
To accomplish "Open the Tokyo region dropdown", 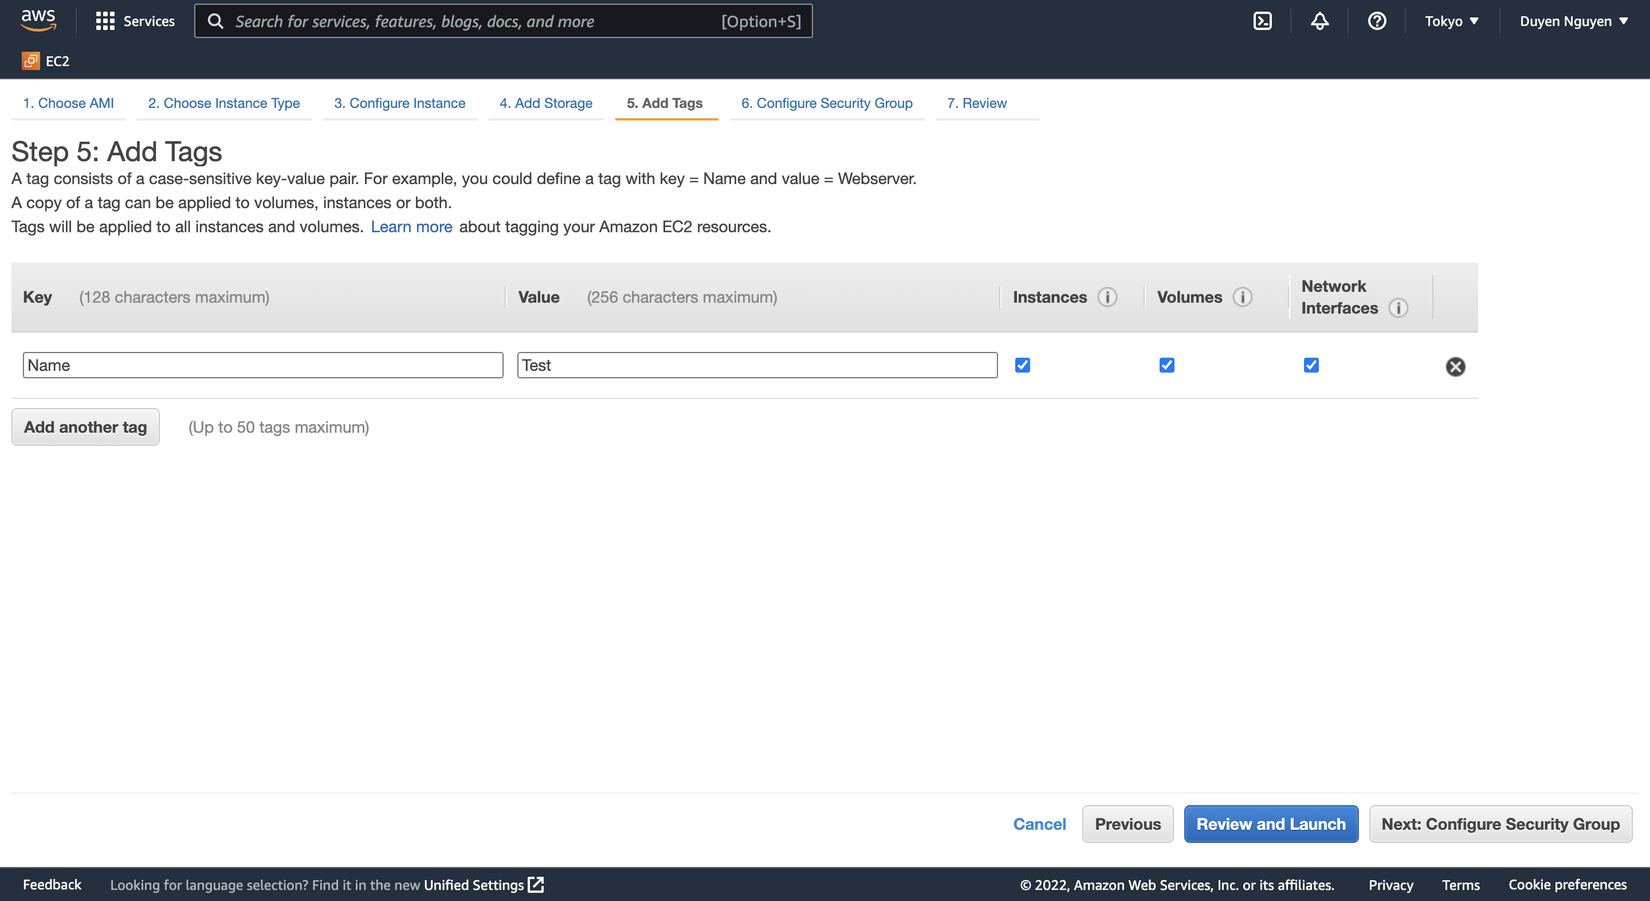I will tap(1451, 21).
